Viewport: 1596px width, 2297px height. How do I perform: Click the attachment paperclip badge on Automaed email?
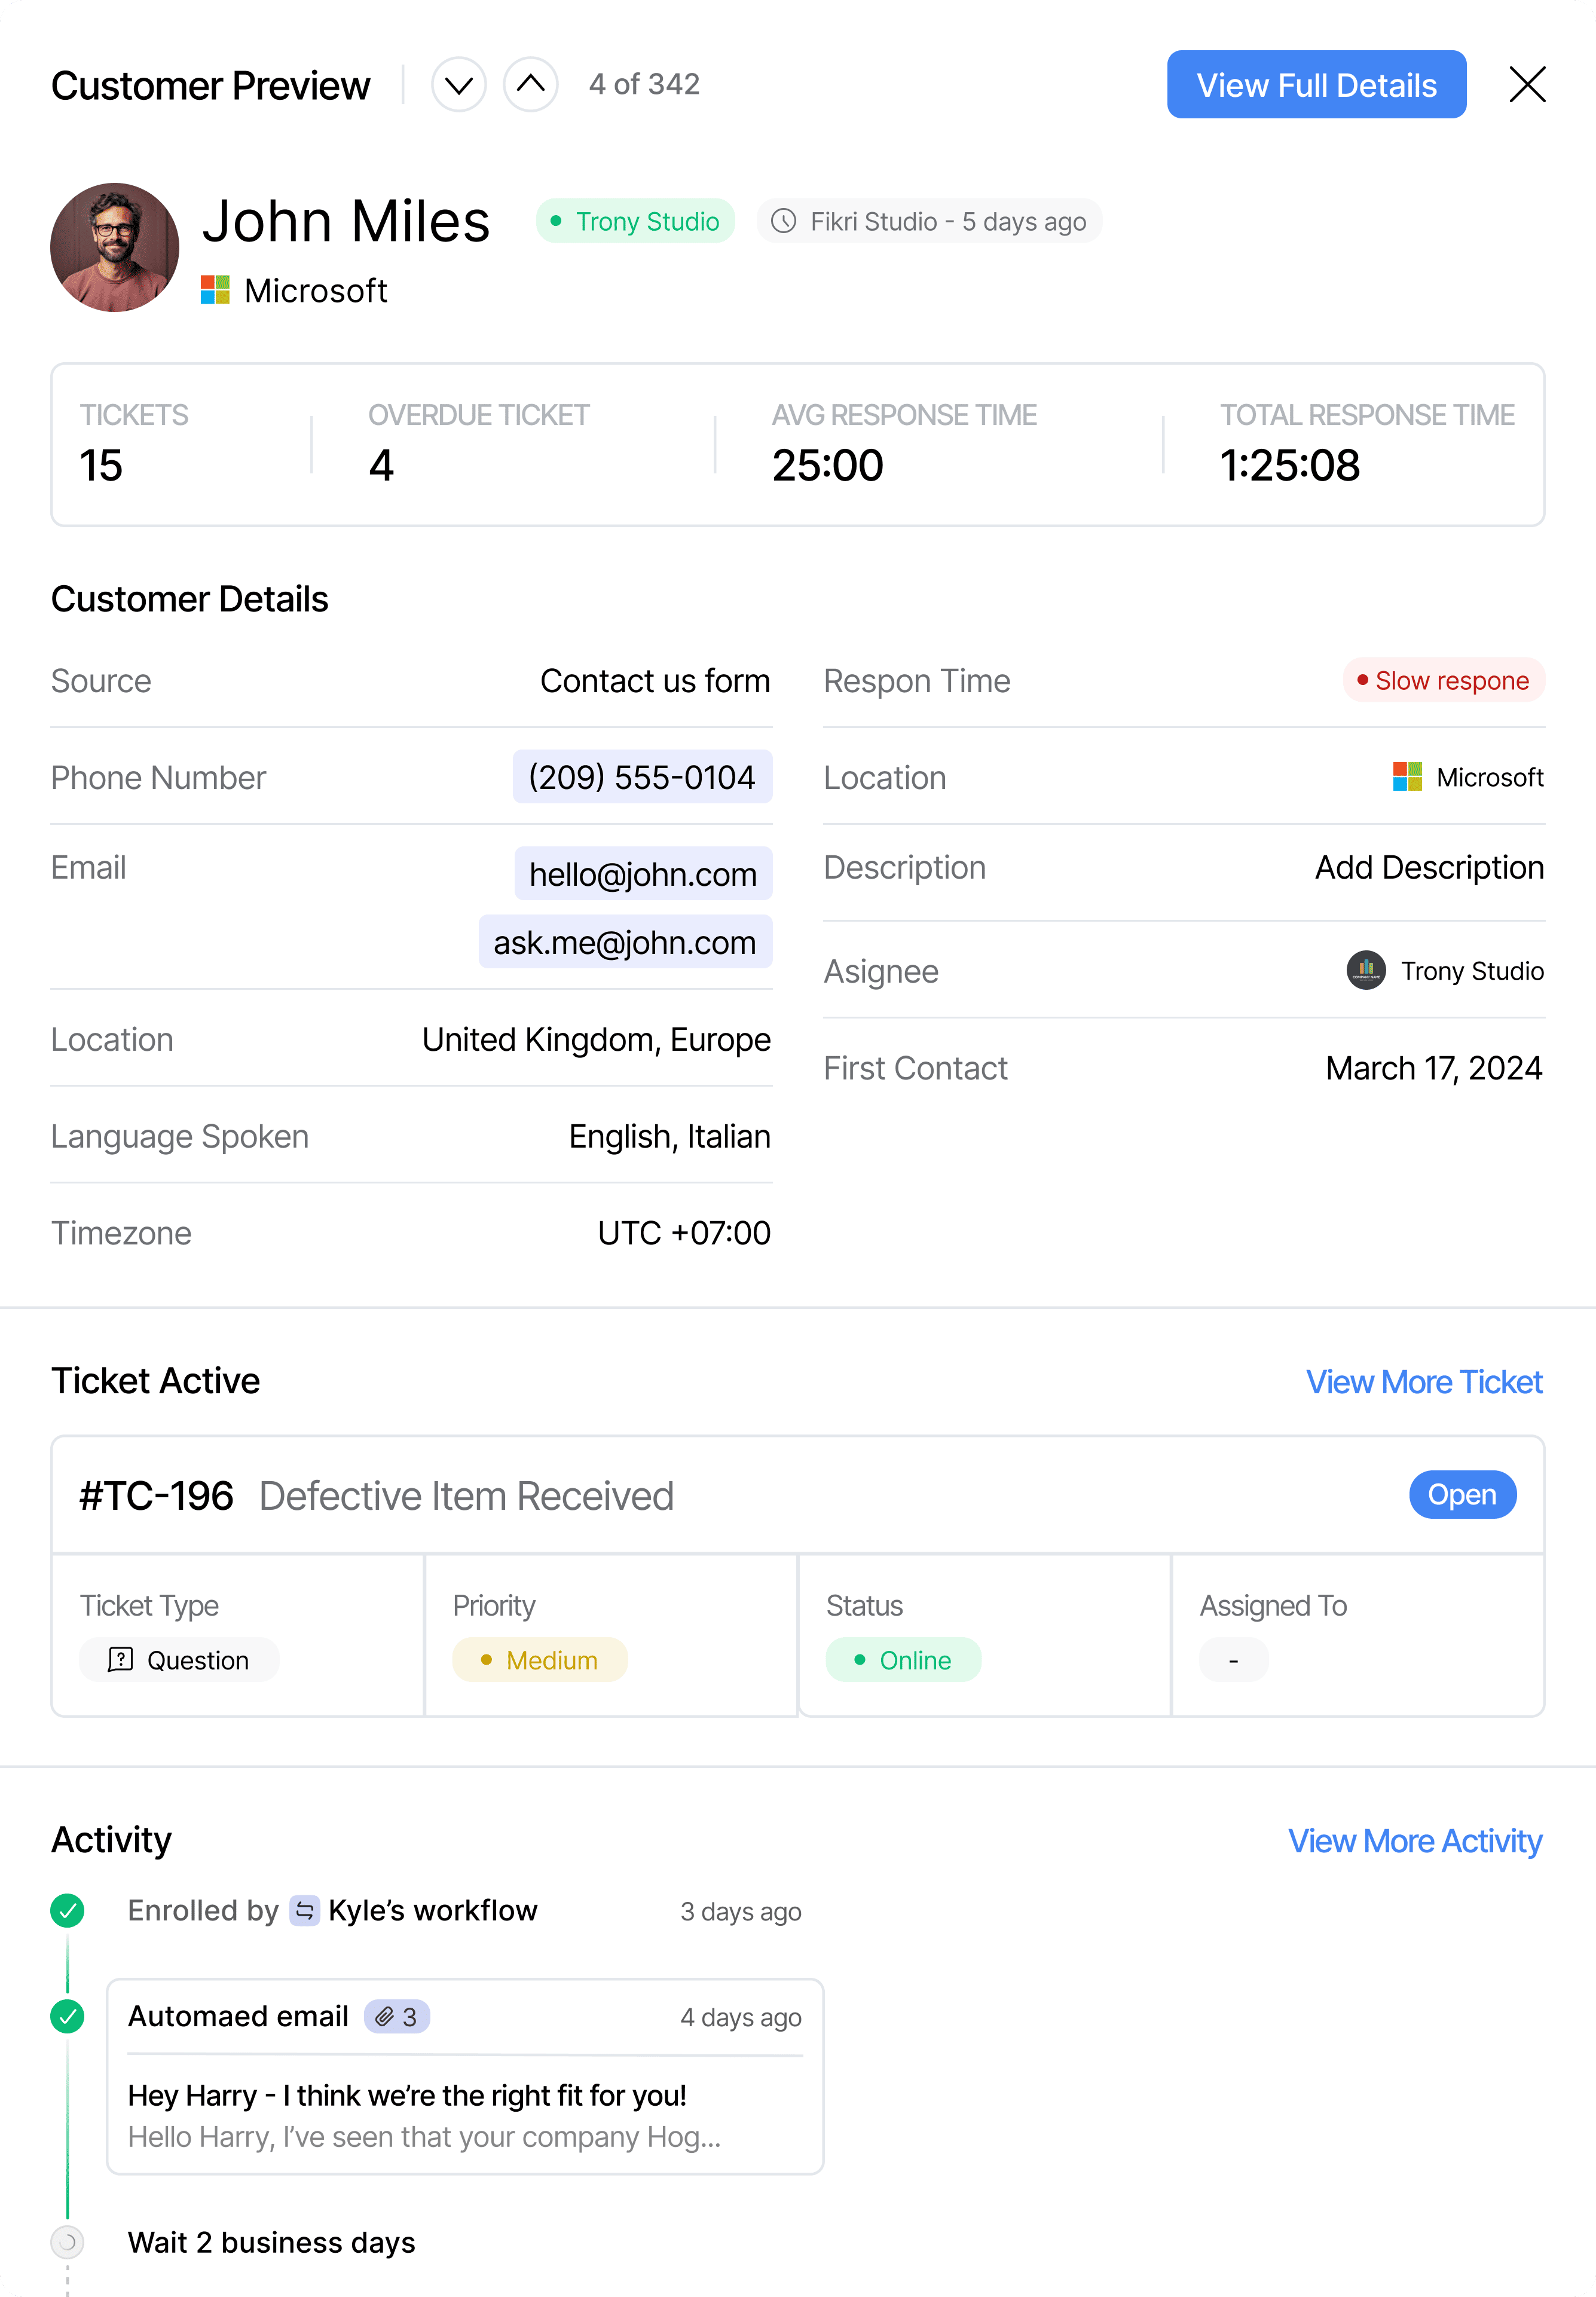pyautogui.click(x=397, y=2016)
